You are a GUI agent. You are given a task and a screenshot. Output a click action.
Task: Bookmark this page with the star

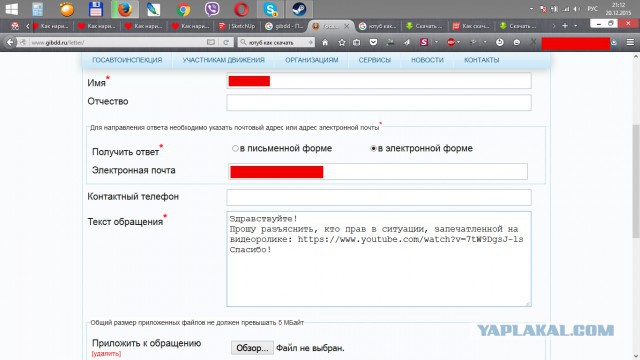(x=342, y=42)
